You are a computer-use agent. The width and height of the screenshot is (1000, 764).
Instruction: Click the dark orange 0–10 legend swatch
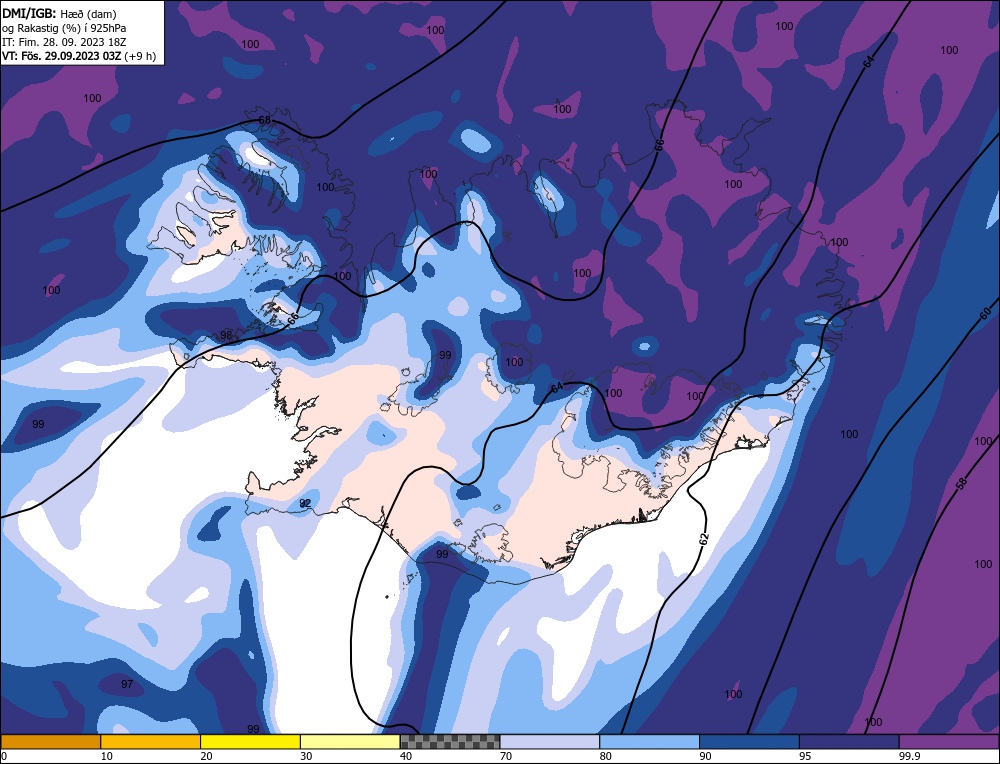[x=50, y=742]
